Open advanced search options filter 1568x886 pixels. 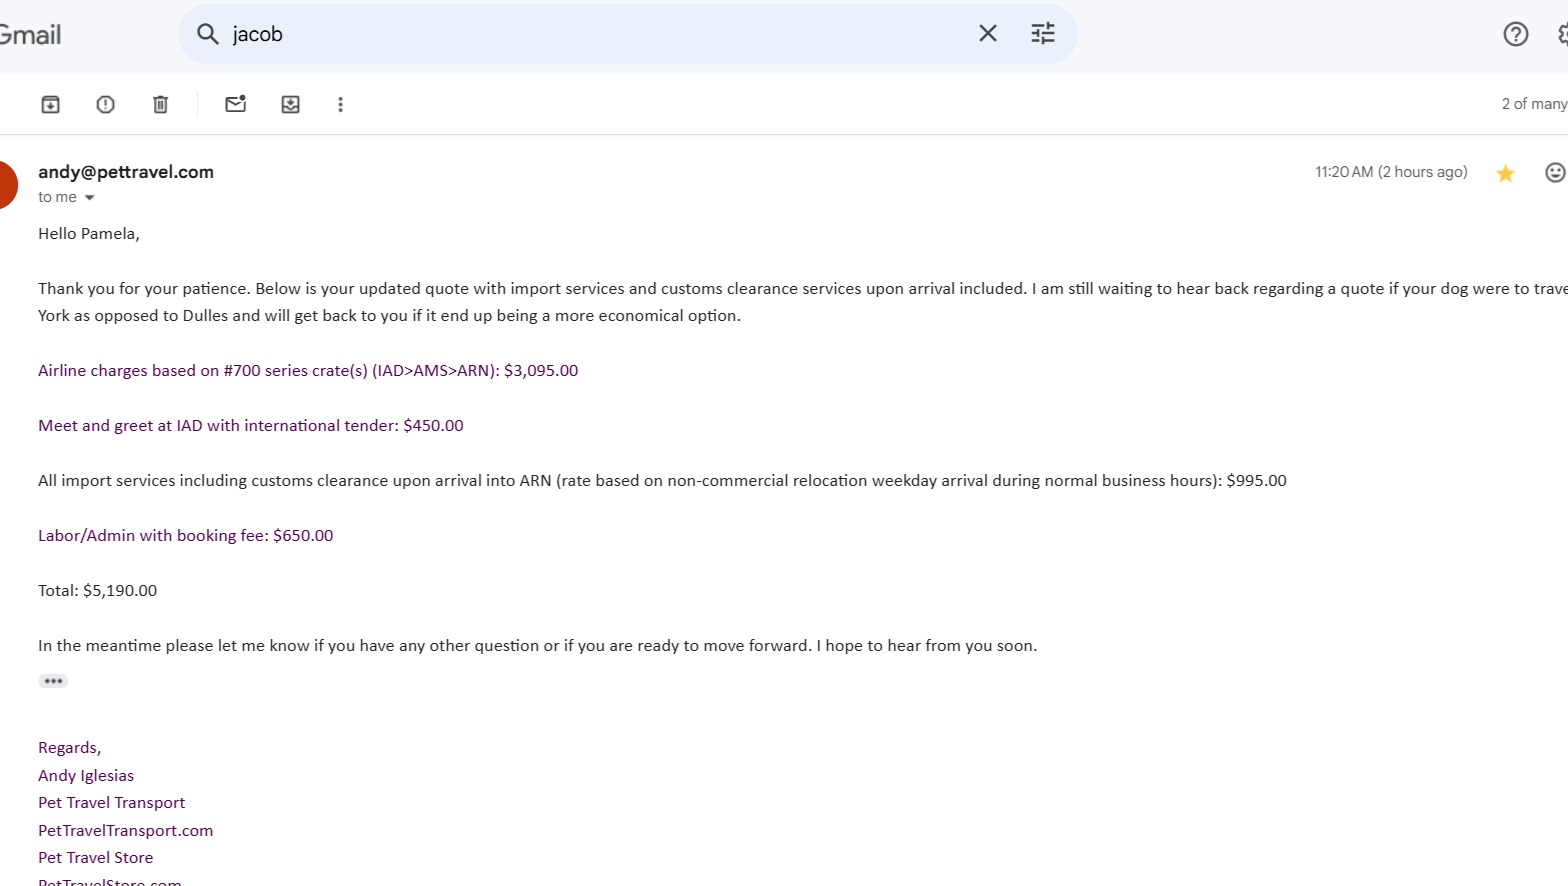tap(1043, 34)
